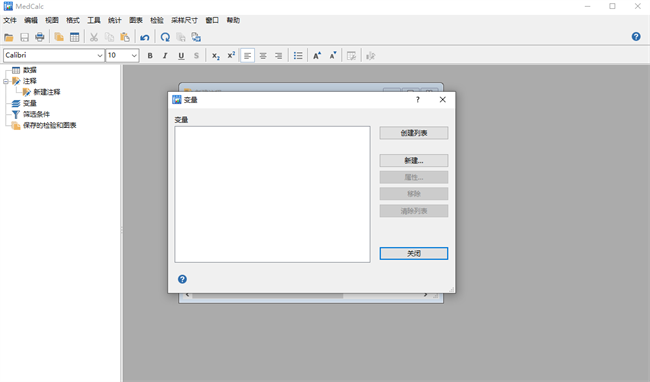
Task: Open the contents window icon beside printer
Action: coord(59,37)
